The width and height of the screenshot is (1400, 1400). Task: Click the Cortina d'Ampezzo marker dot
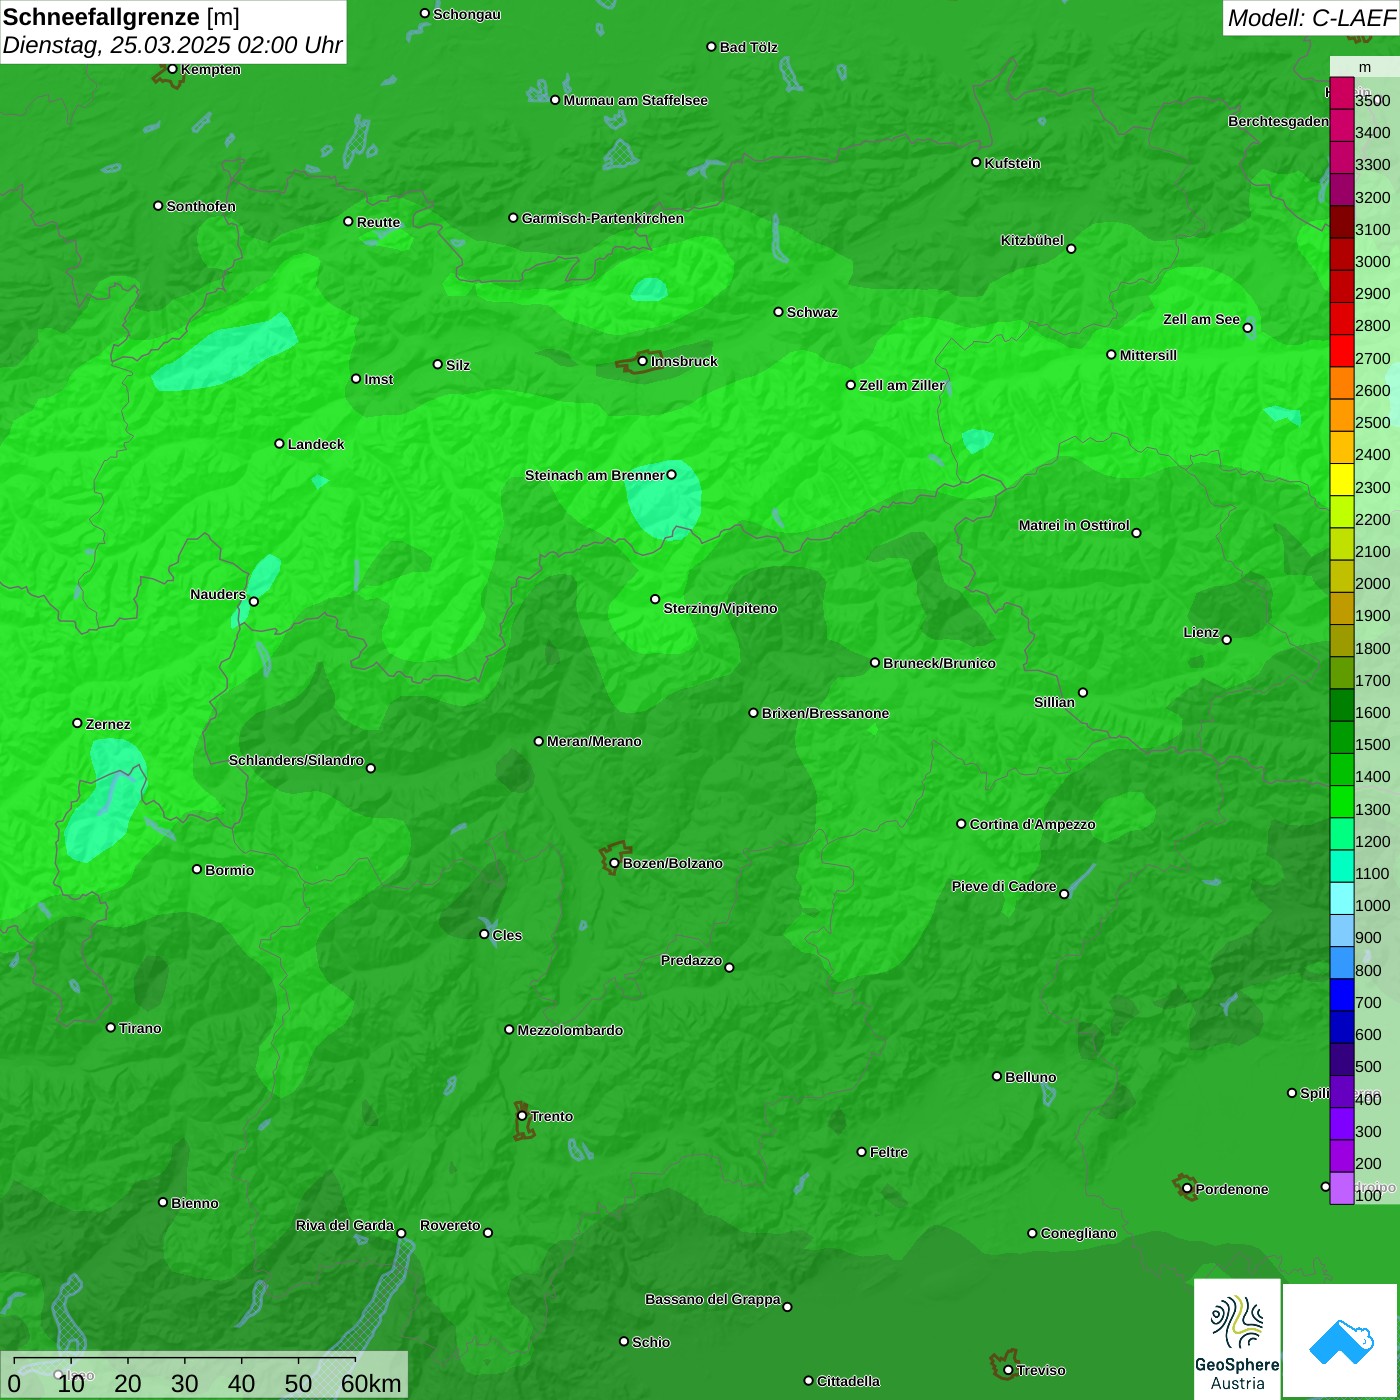961,824
